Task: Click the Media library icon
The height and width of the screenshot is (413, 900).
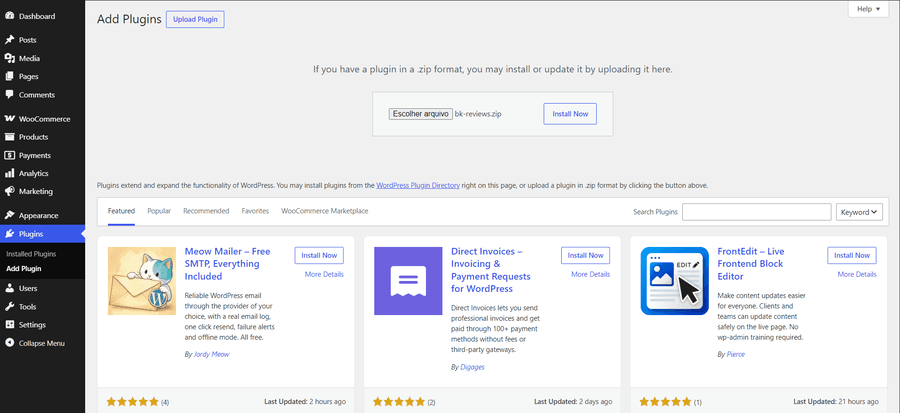Action: coord(9,59)
